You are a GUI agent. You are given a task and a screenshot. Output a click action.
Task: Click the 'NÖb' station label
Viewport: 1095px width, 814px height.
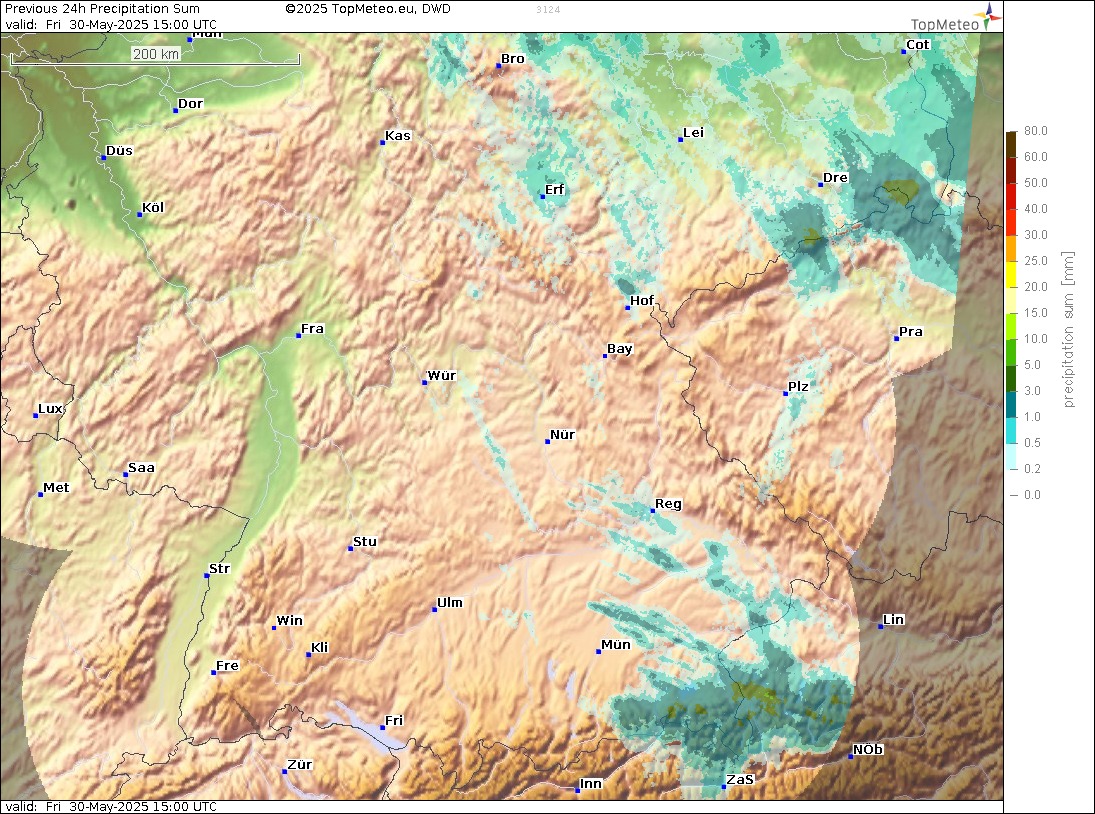[x=868, y=750]
